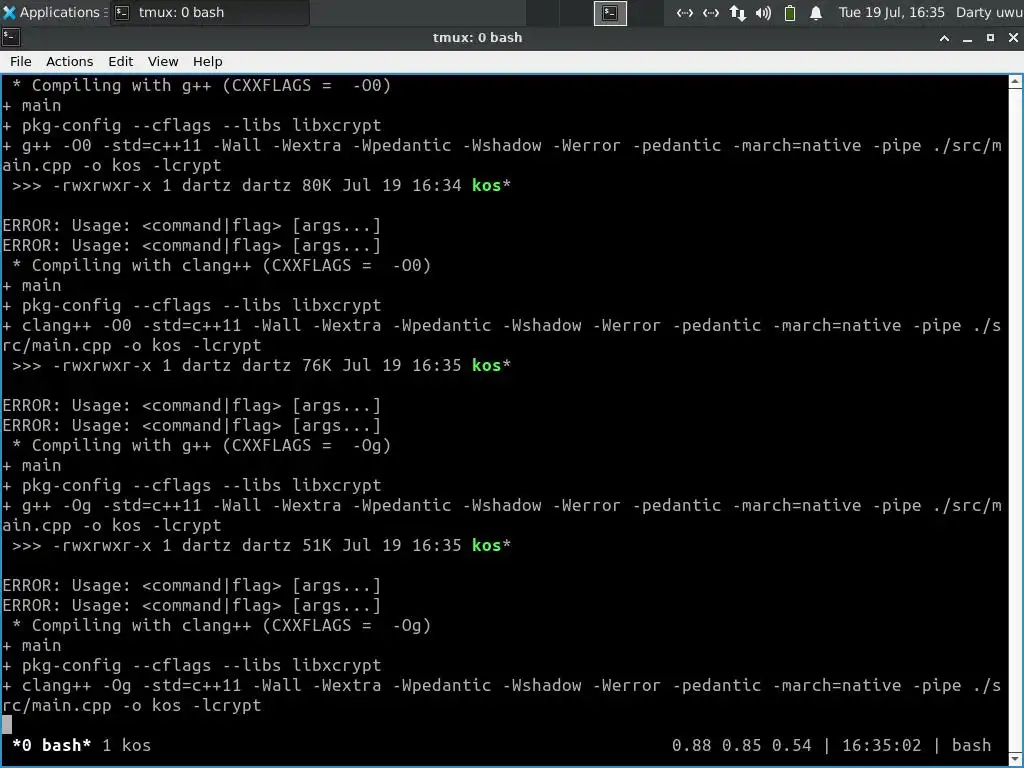Open the Actions menu
1024x768 pixels.
click(x=69, y=61)
